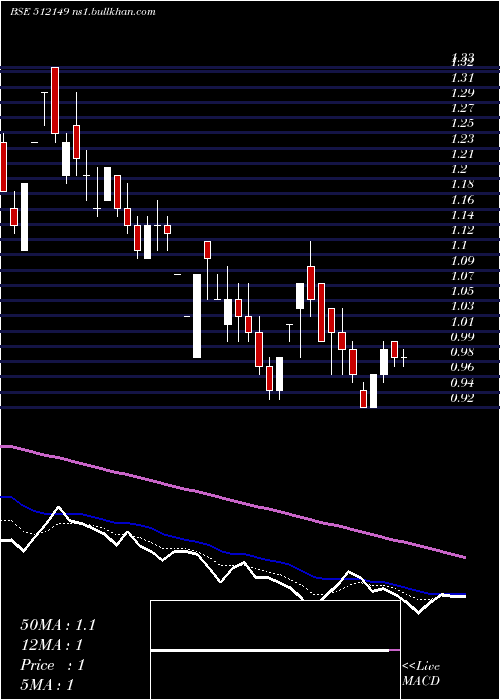Click the MACD indicator box

click(275, 650)
